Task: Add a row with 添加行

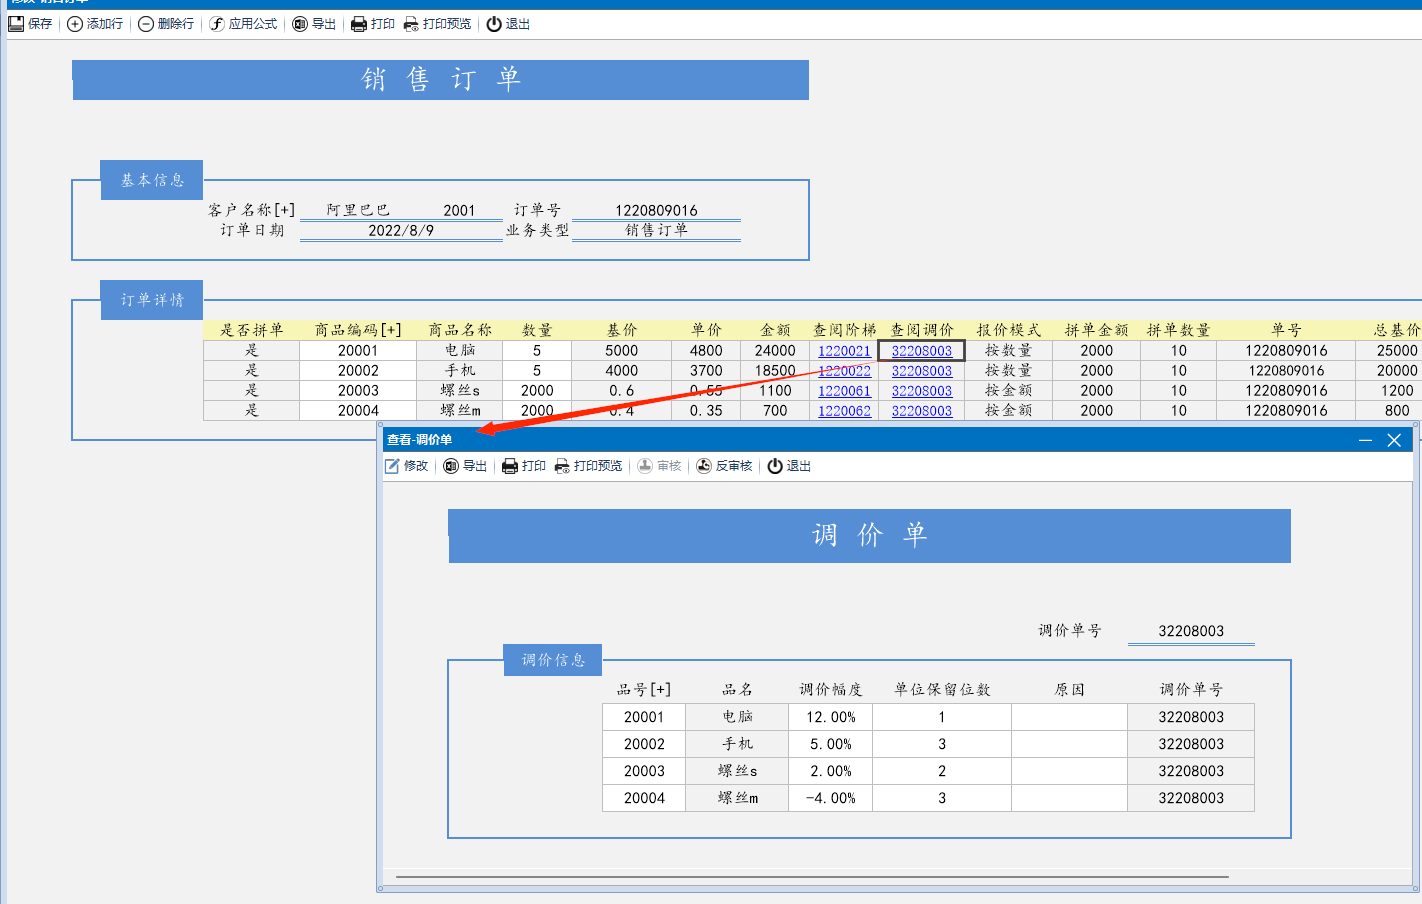Action: [95, 24]
